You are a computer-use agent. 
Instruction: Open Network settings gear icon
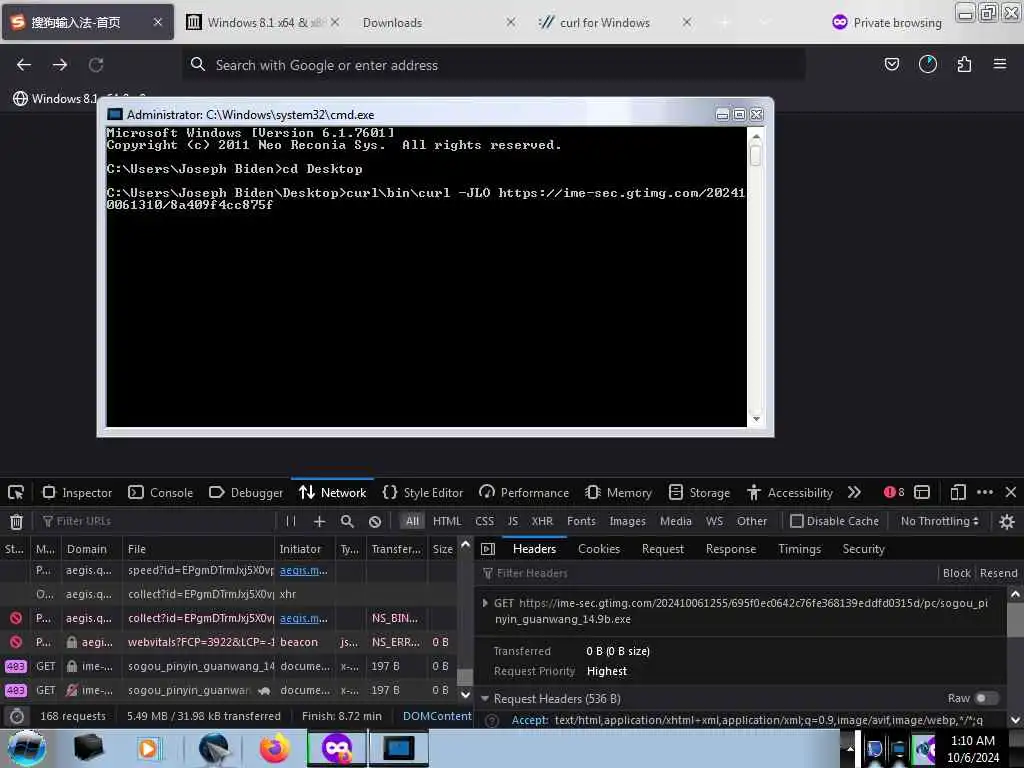[1007, 521]
